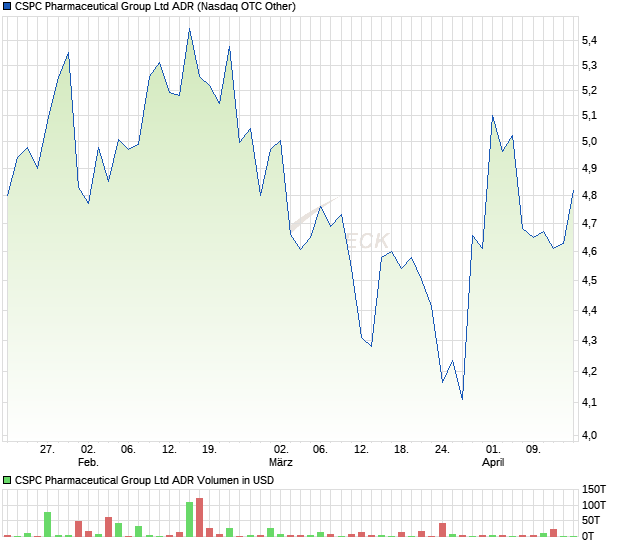620x546 pixels.
Task: Click the 5,0 price axis label
Action: (589, 142)
